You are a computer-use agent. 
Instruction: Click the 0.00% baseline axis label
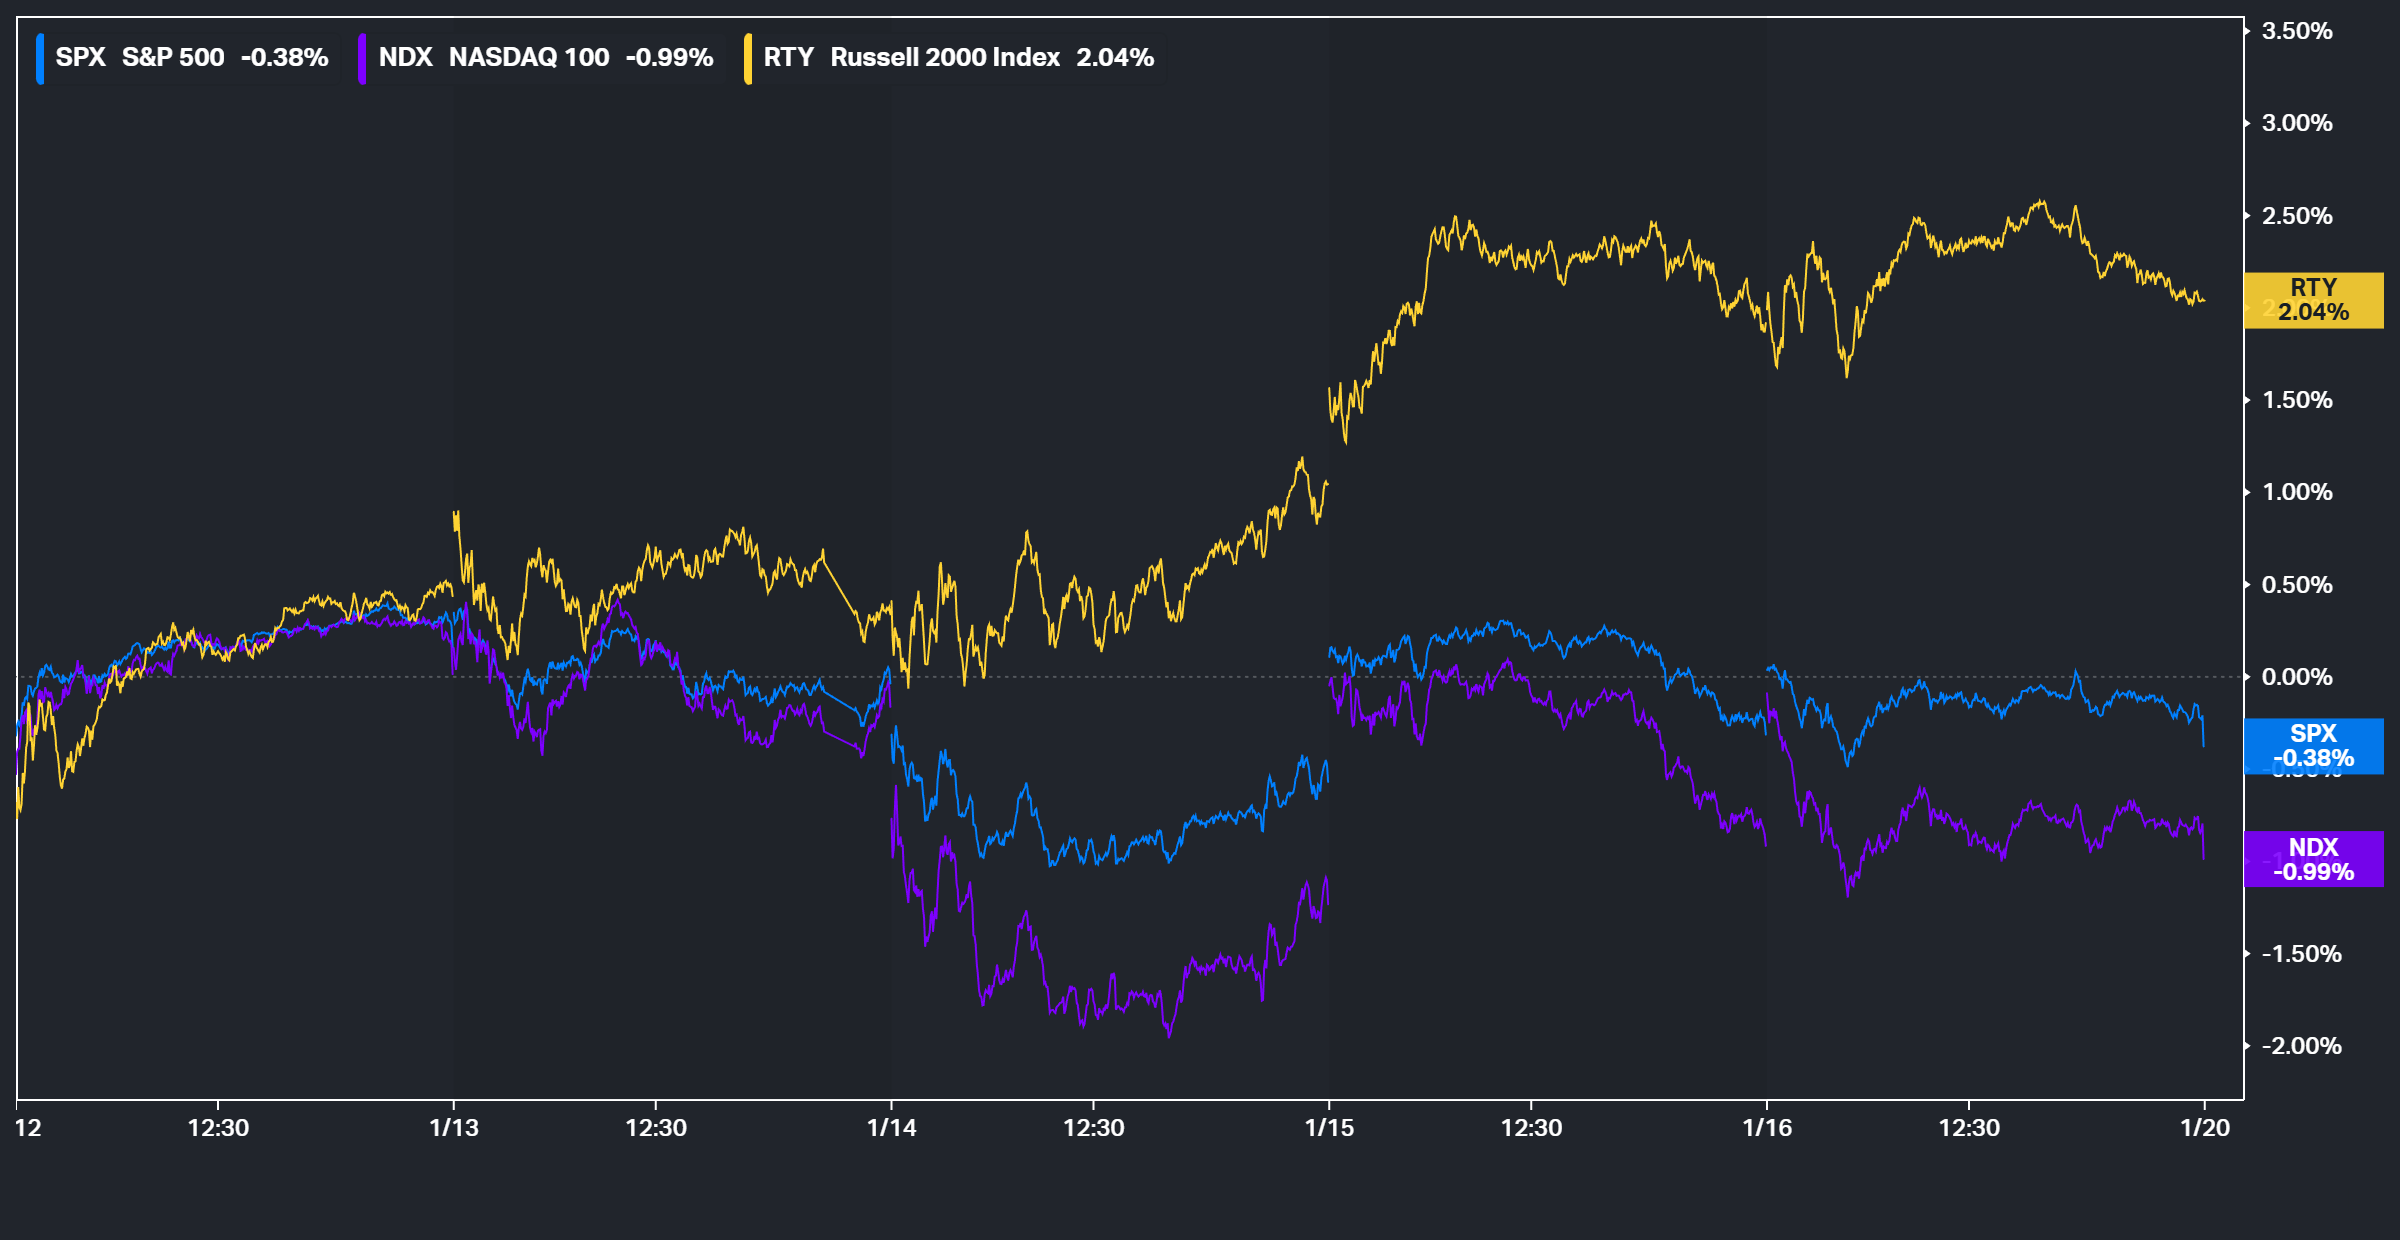2297,677
